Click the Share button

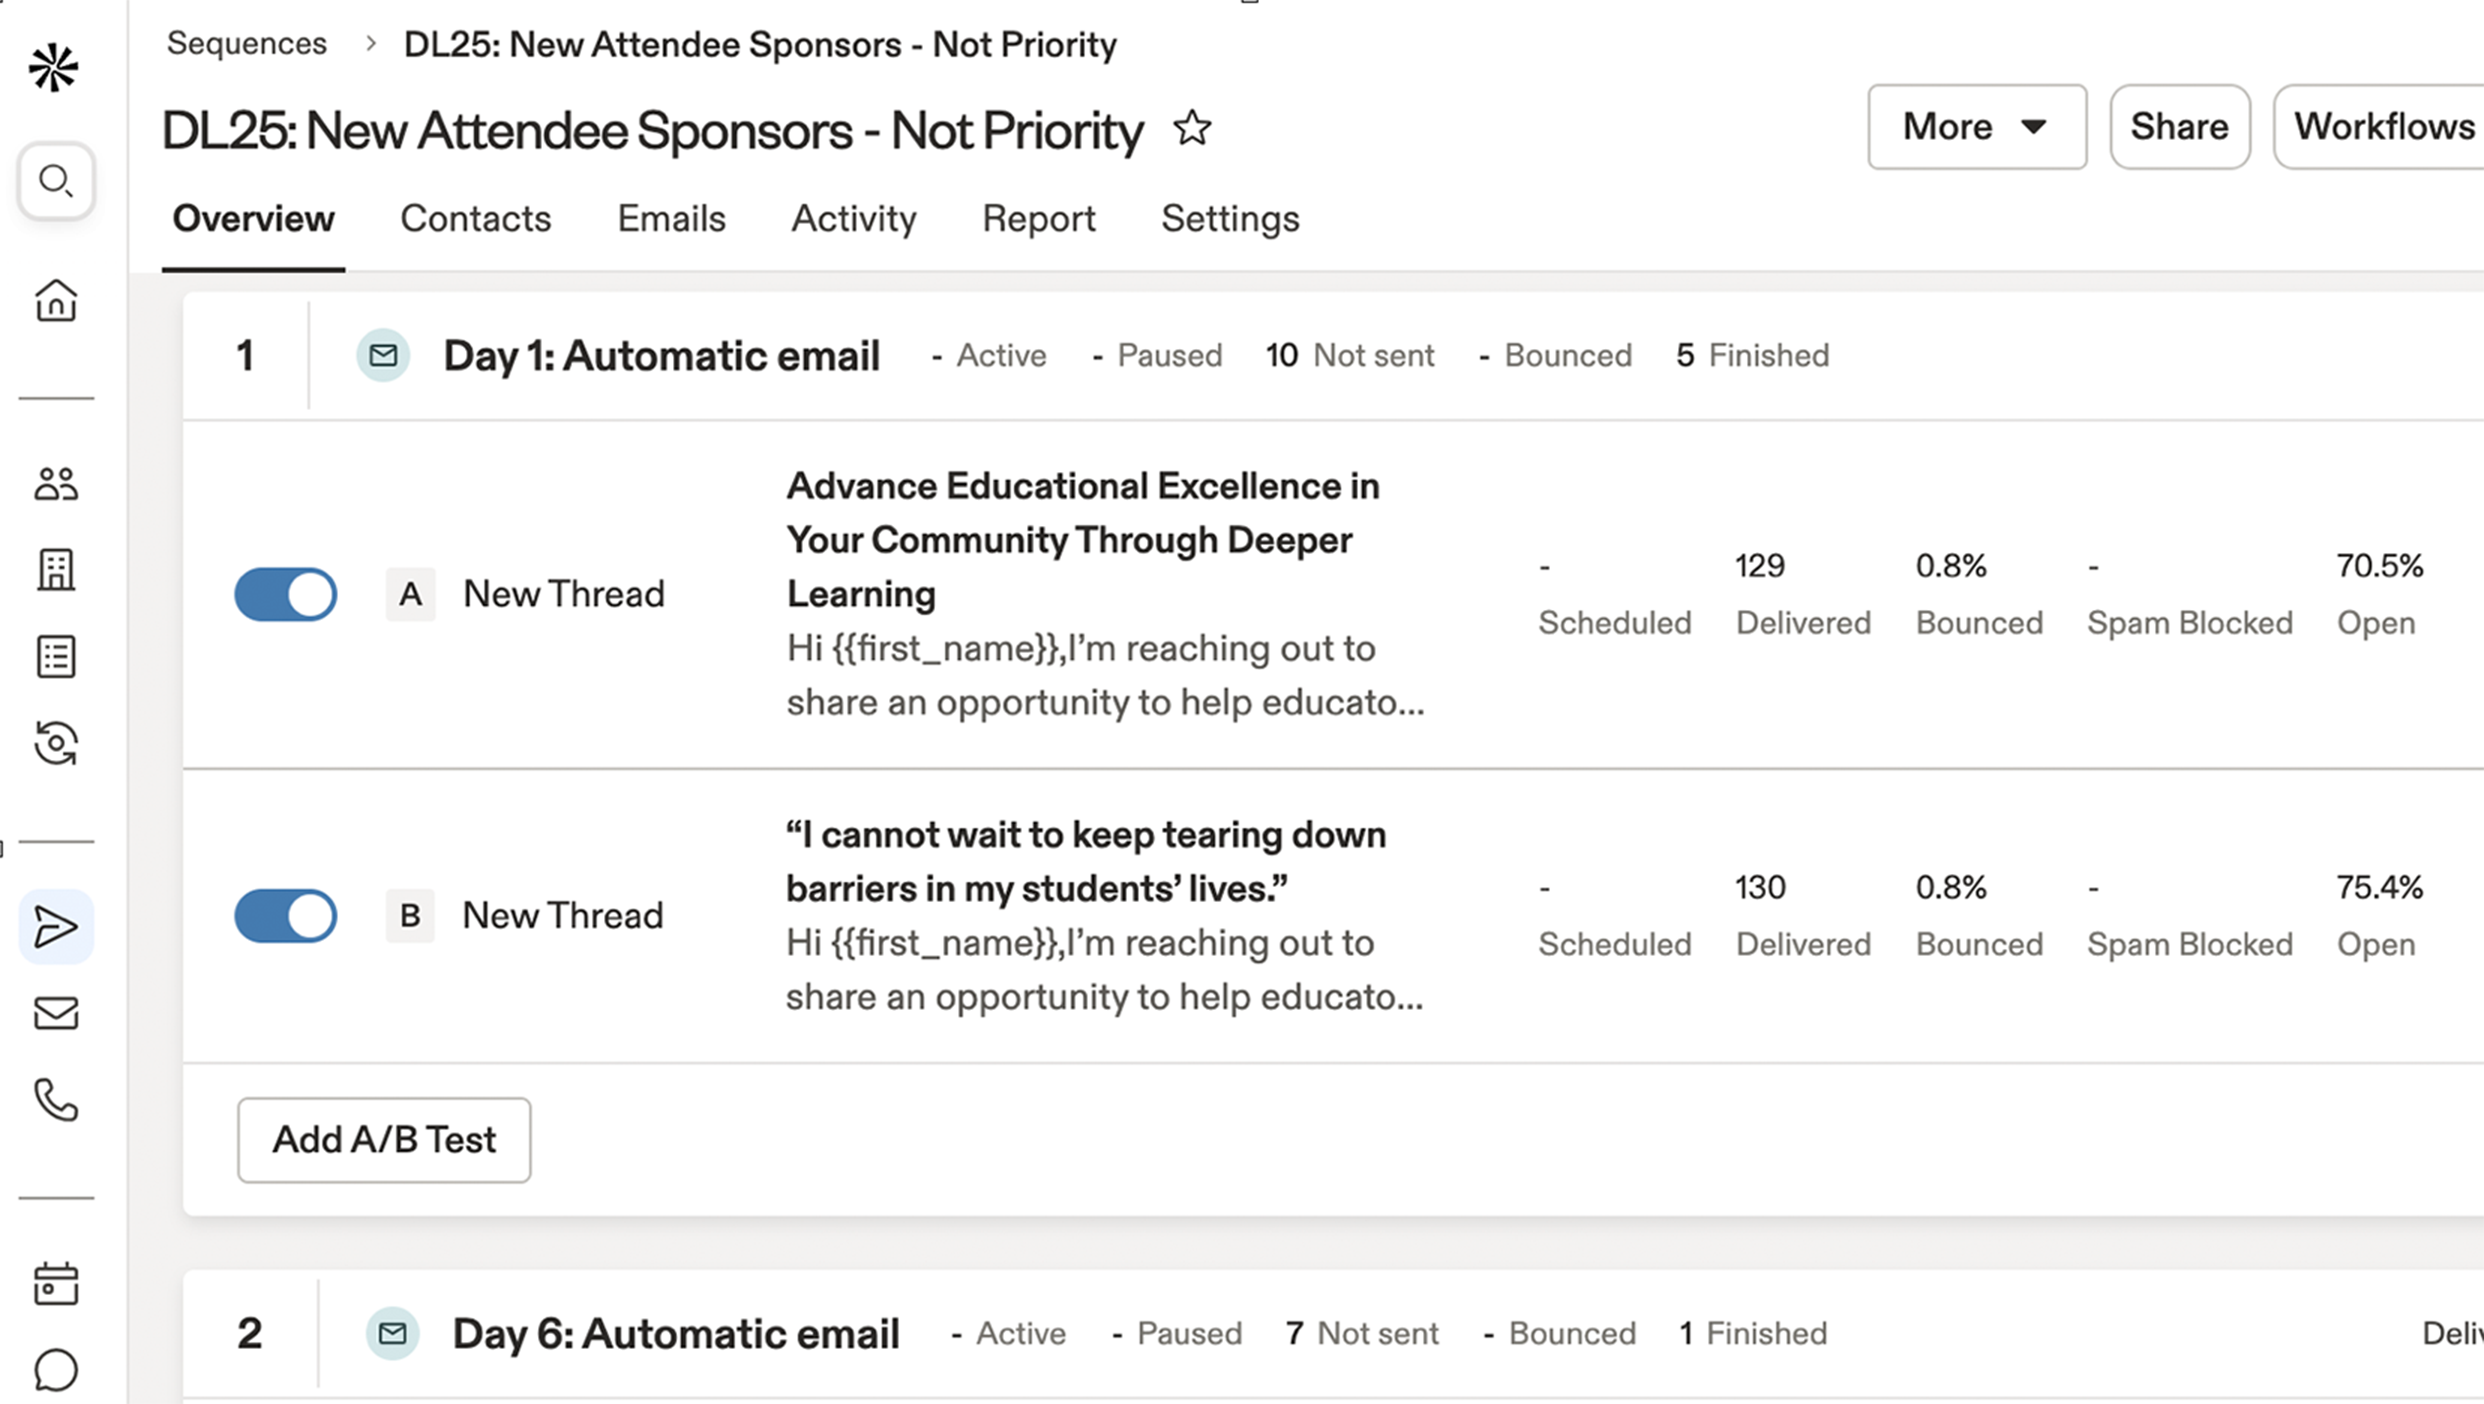coord(2179,126)
